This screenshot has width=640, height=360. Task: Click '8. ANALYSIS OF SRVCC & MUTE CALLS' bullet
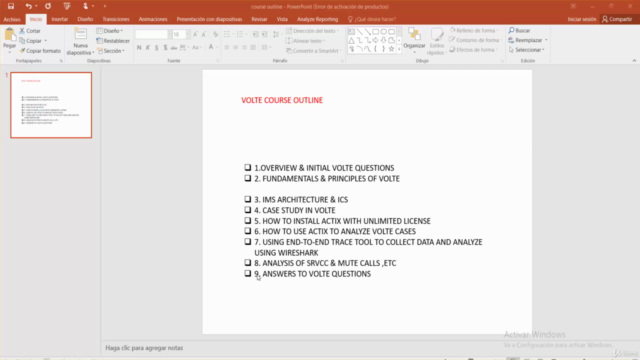tap(325, 263)
